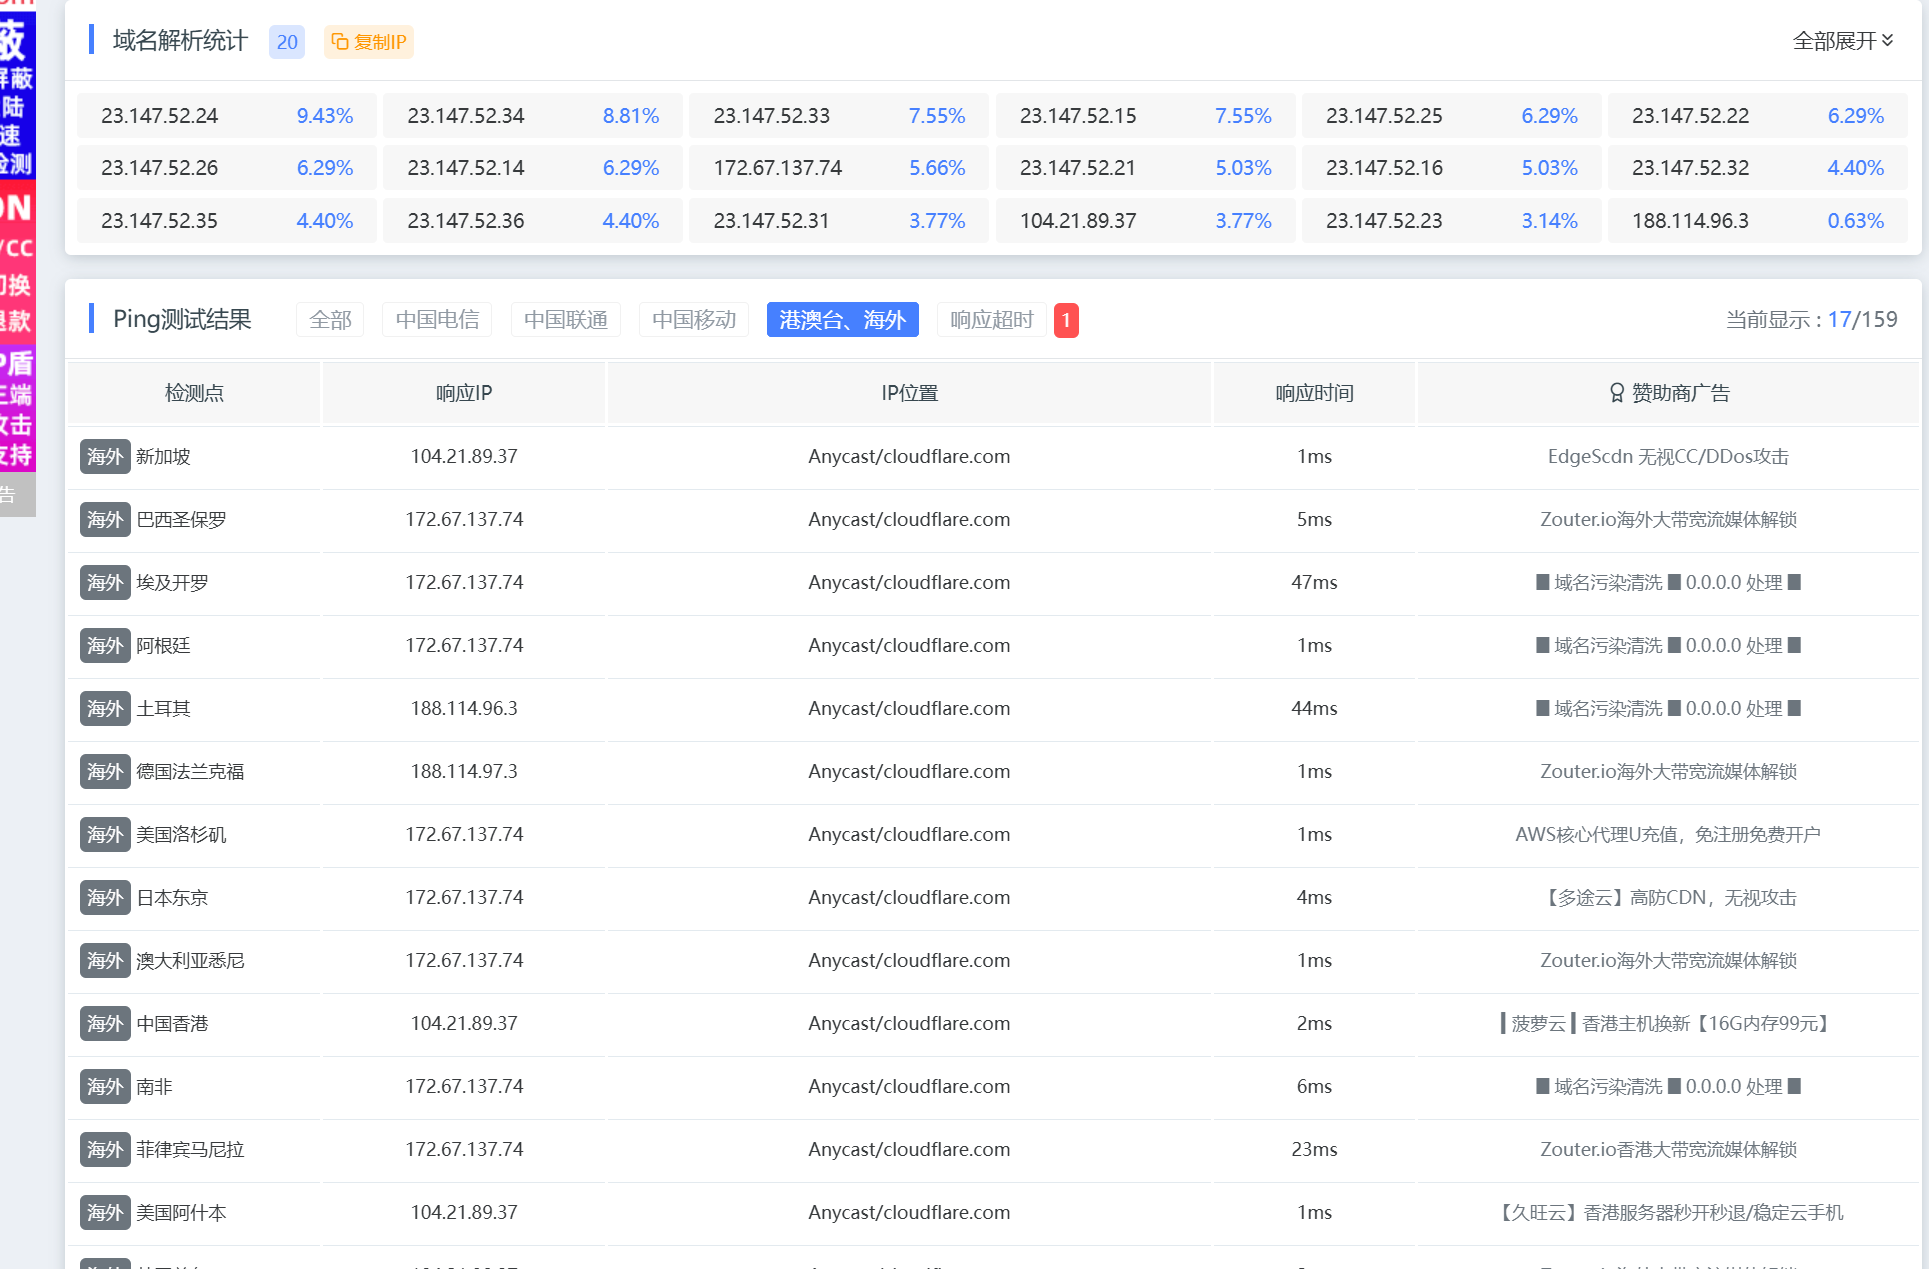Screen dimensions: 1929x1269
Task: Click the red timeout count badge
Action: (1066, 320)
